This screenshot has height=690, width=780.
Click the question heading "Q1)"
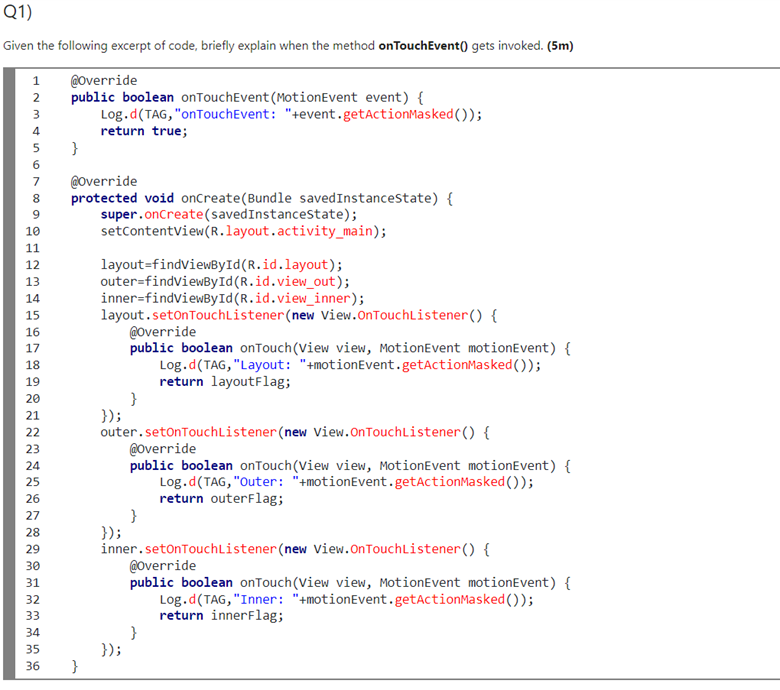17,11
